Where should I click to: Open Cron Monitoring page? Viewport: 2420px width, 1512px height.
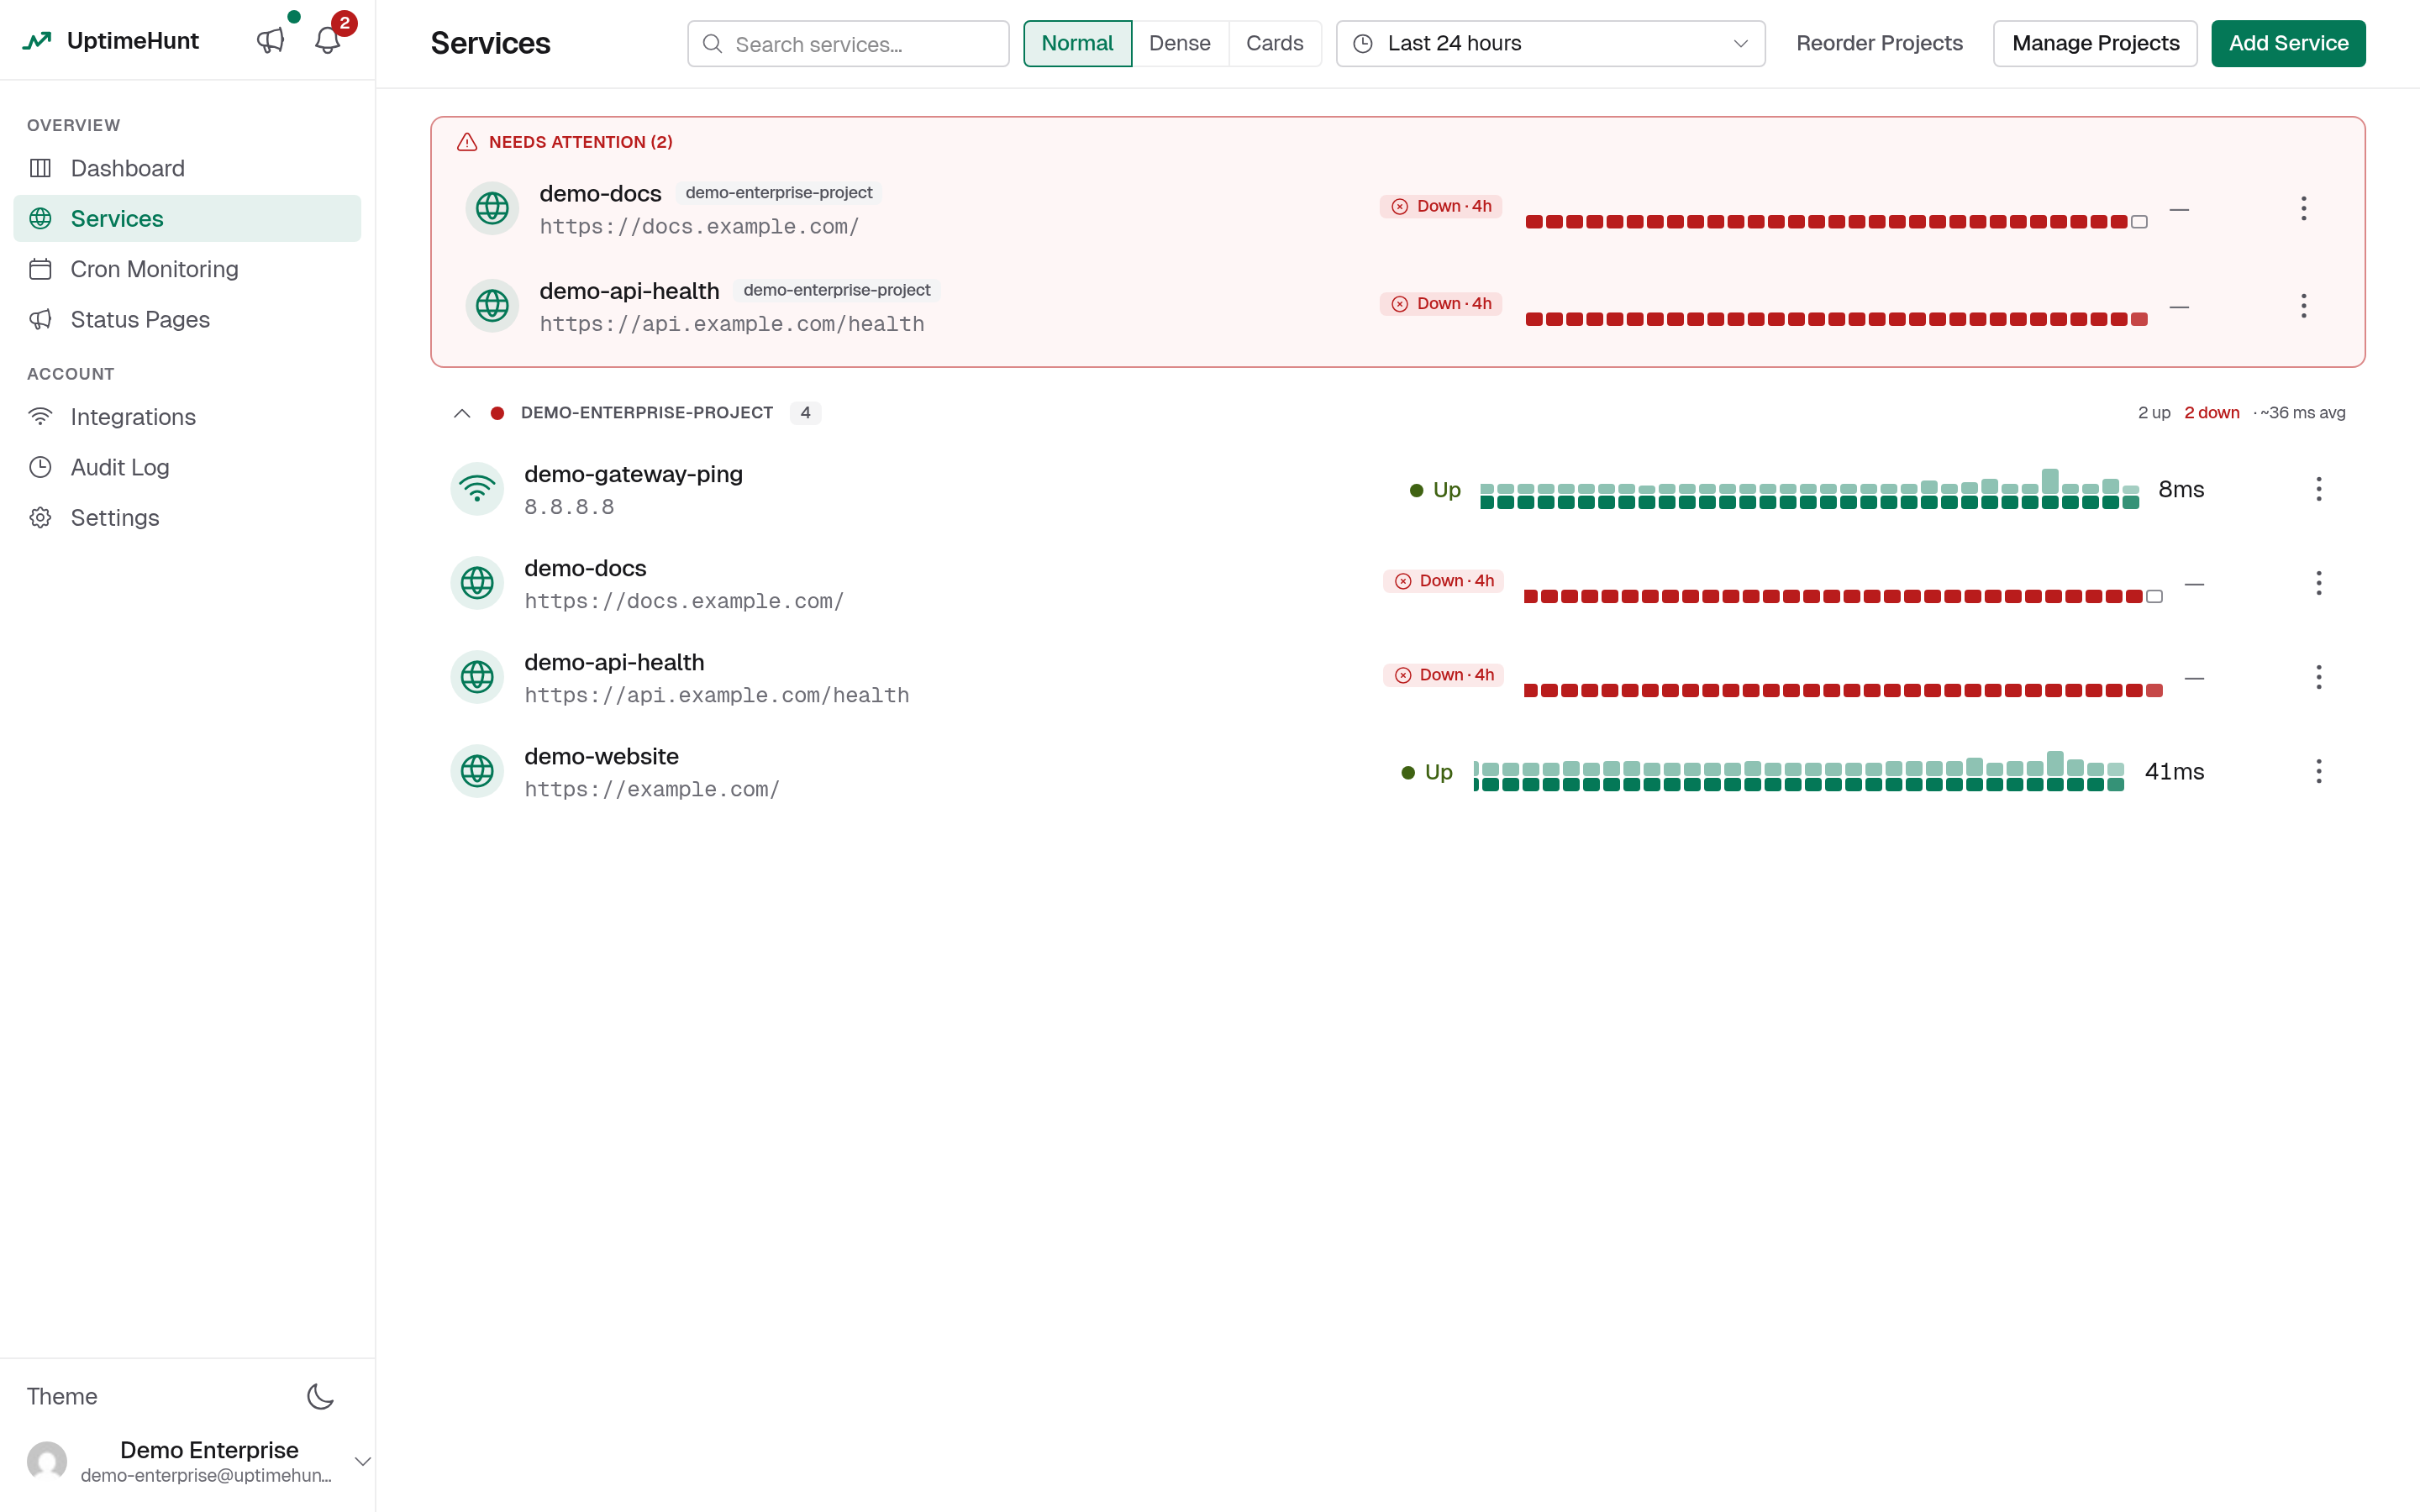point(187,269)
